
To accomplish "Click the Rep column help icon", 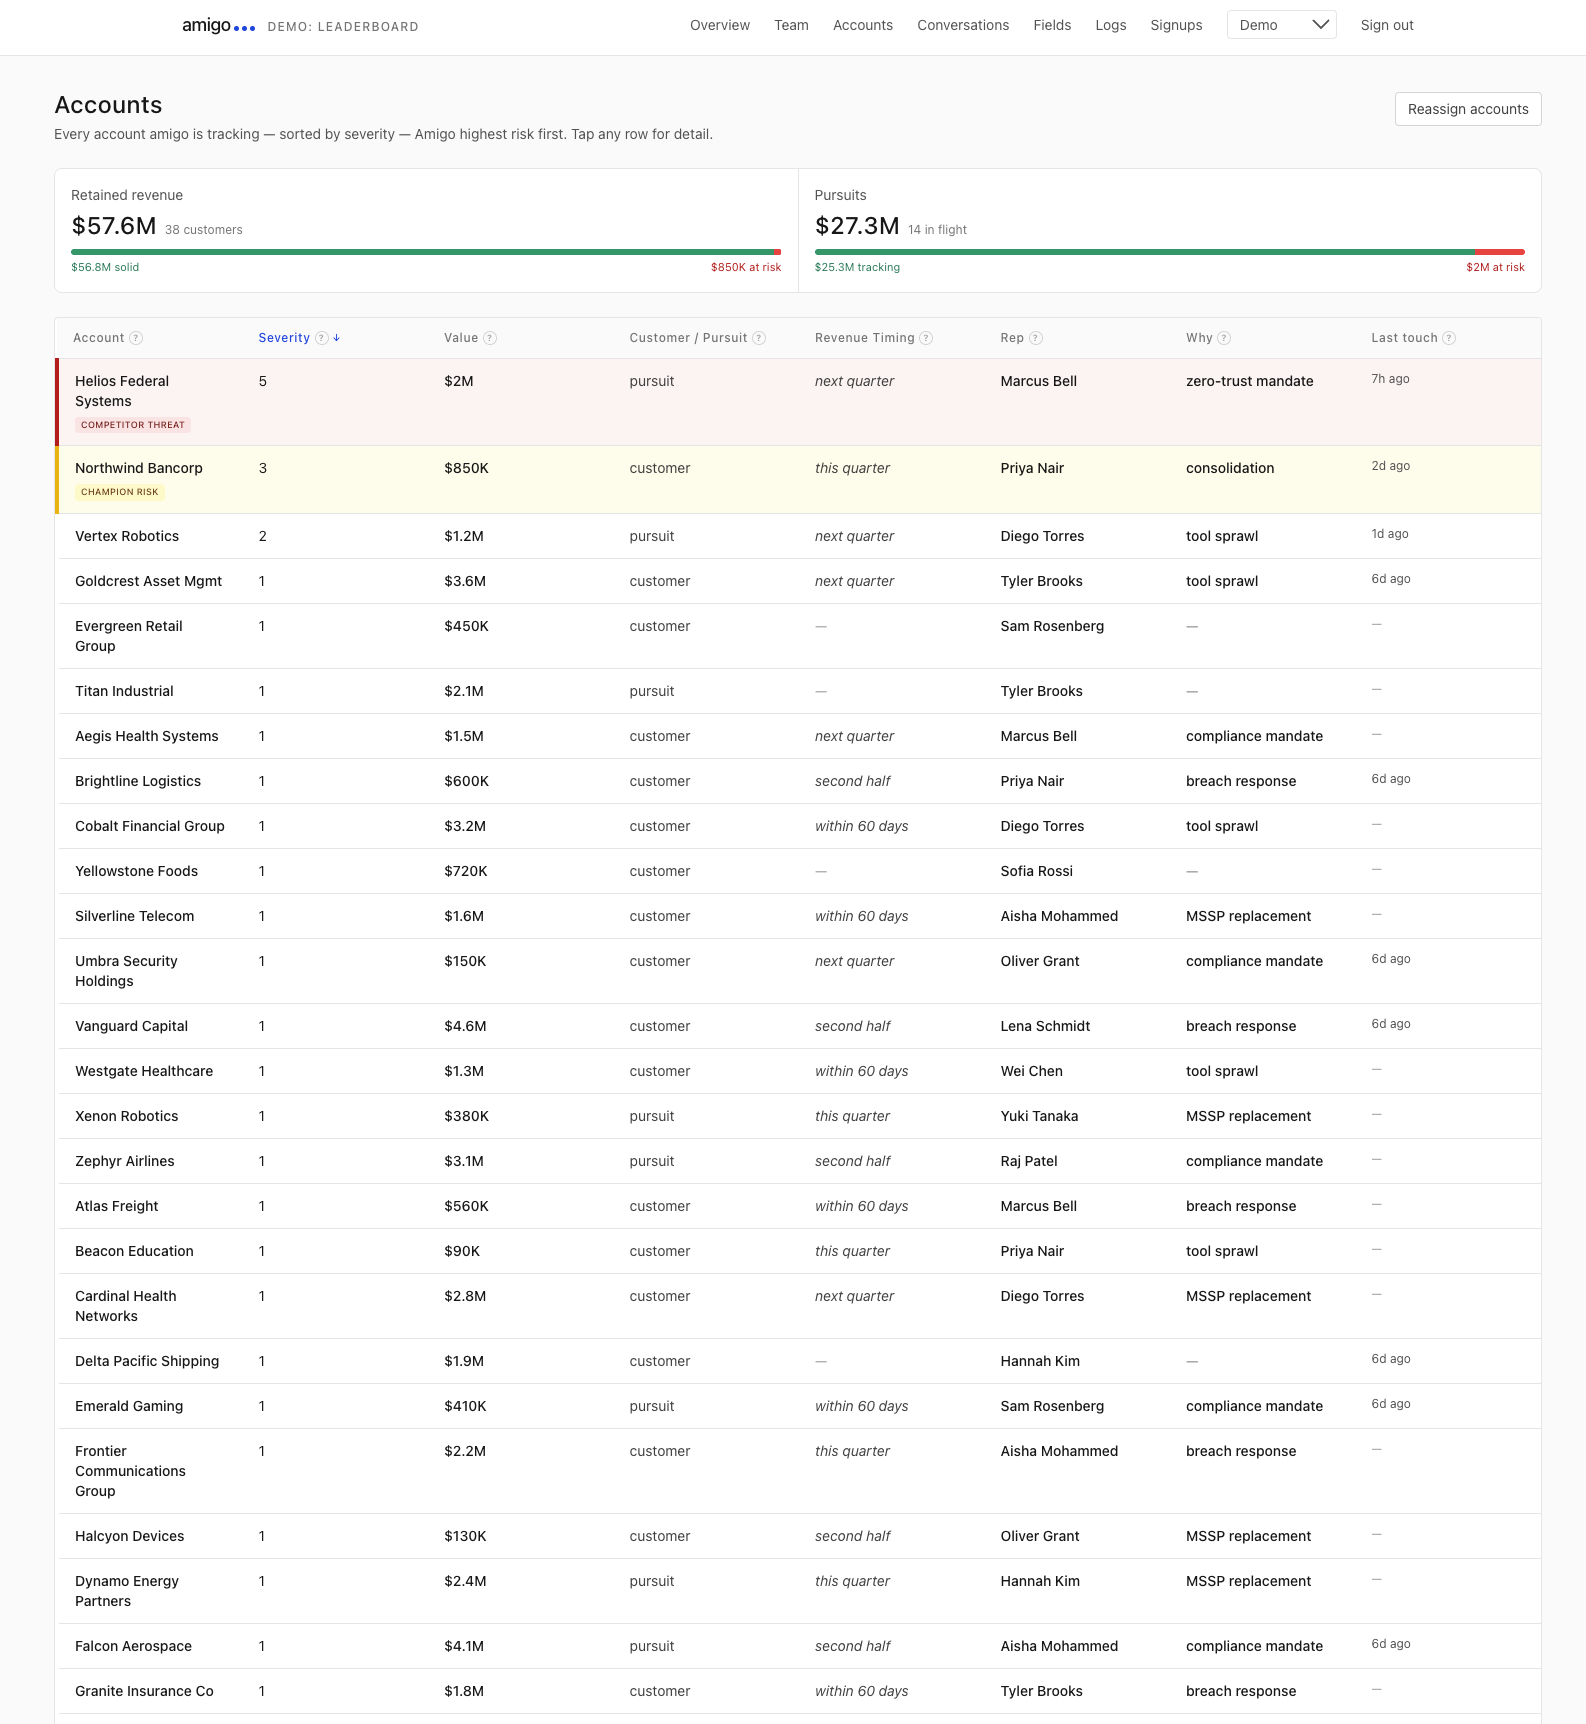I will click(x=1036, y=338).
